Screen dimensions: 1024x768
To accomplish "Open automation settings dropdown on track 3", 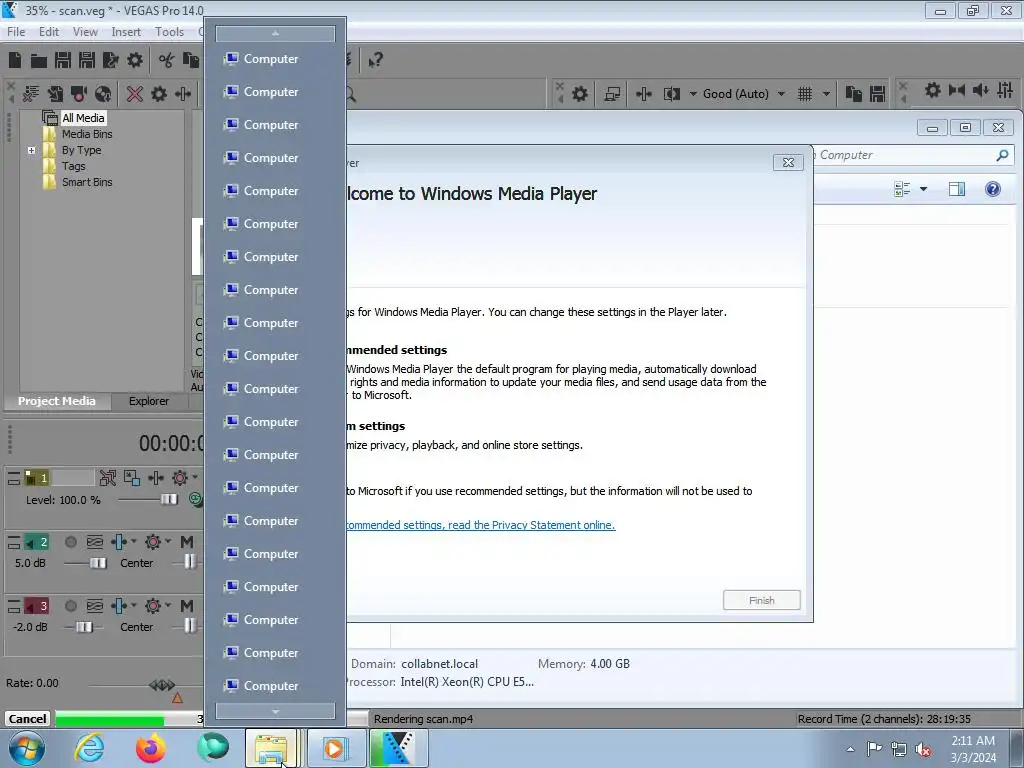I will click(x=168, y=605).
